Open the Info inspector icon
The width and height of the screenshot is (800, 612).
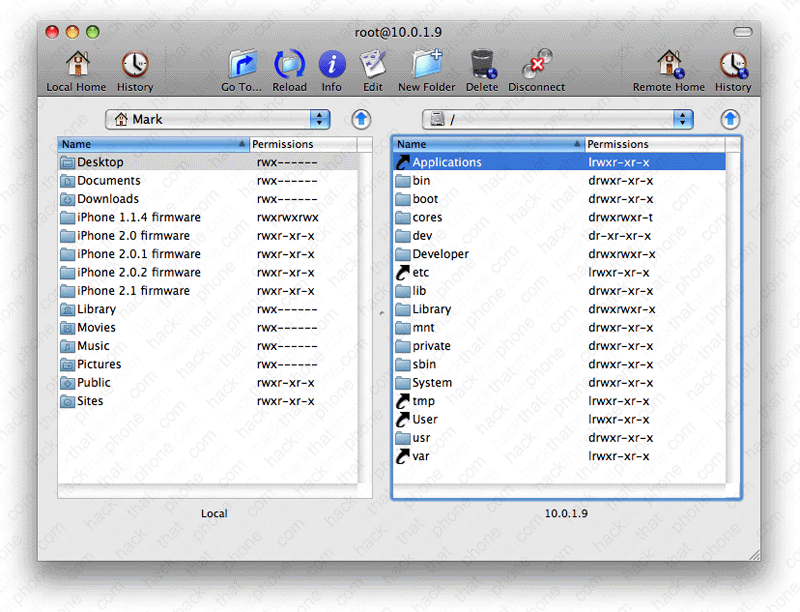(332, 66)
